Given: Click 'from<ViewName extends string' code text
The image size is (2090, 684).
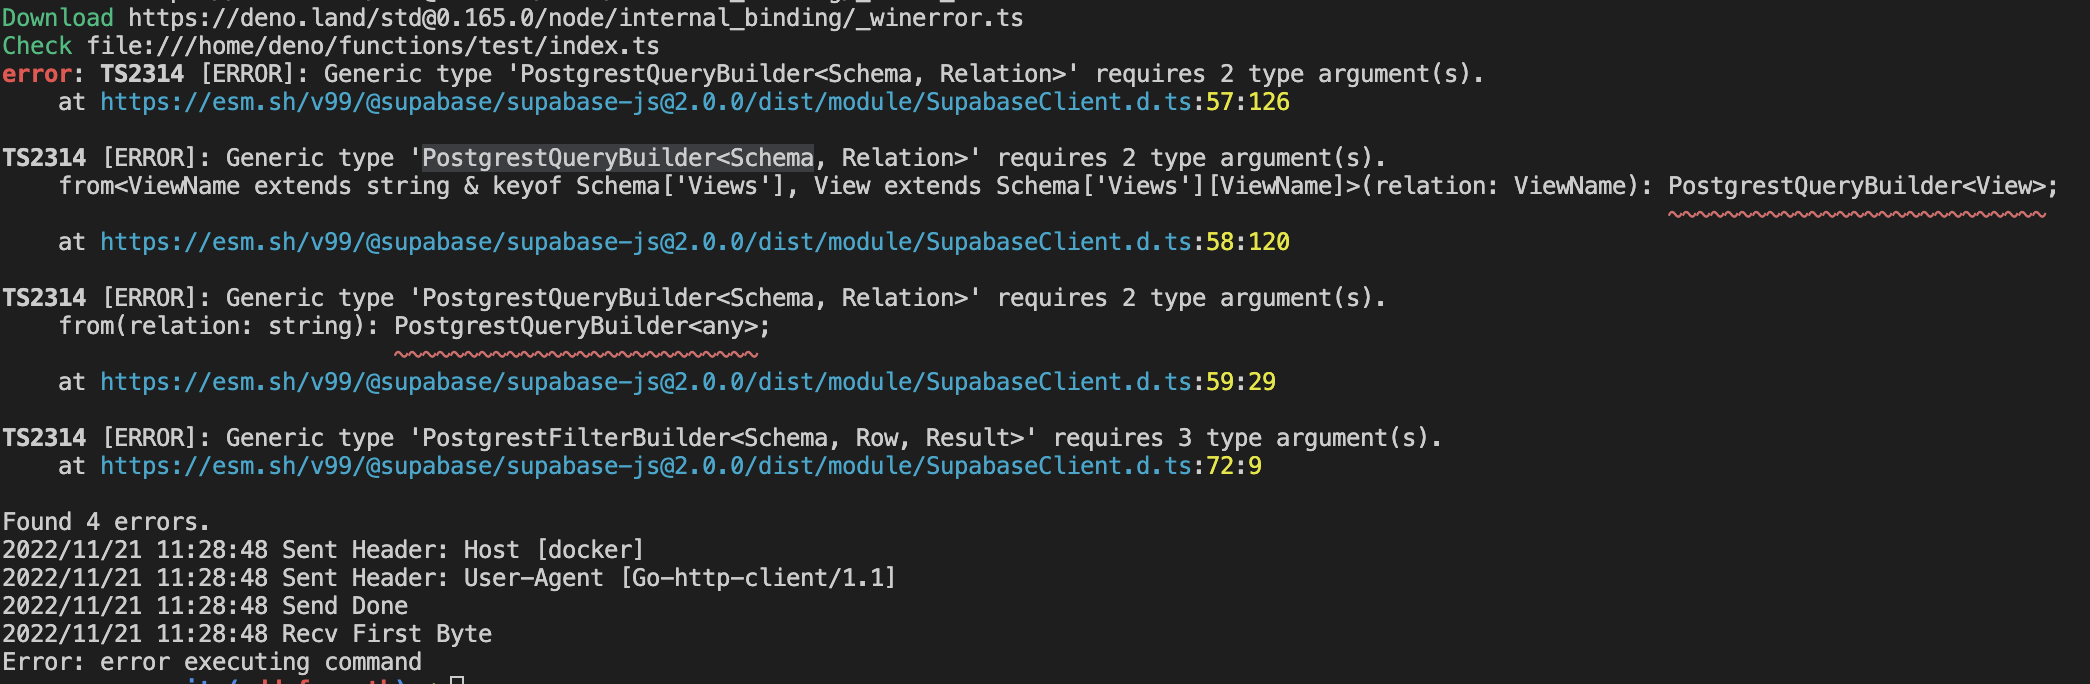Looking at the screenshot, I should (x=254, y=186).
